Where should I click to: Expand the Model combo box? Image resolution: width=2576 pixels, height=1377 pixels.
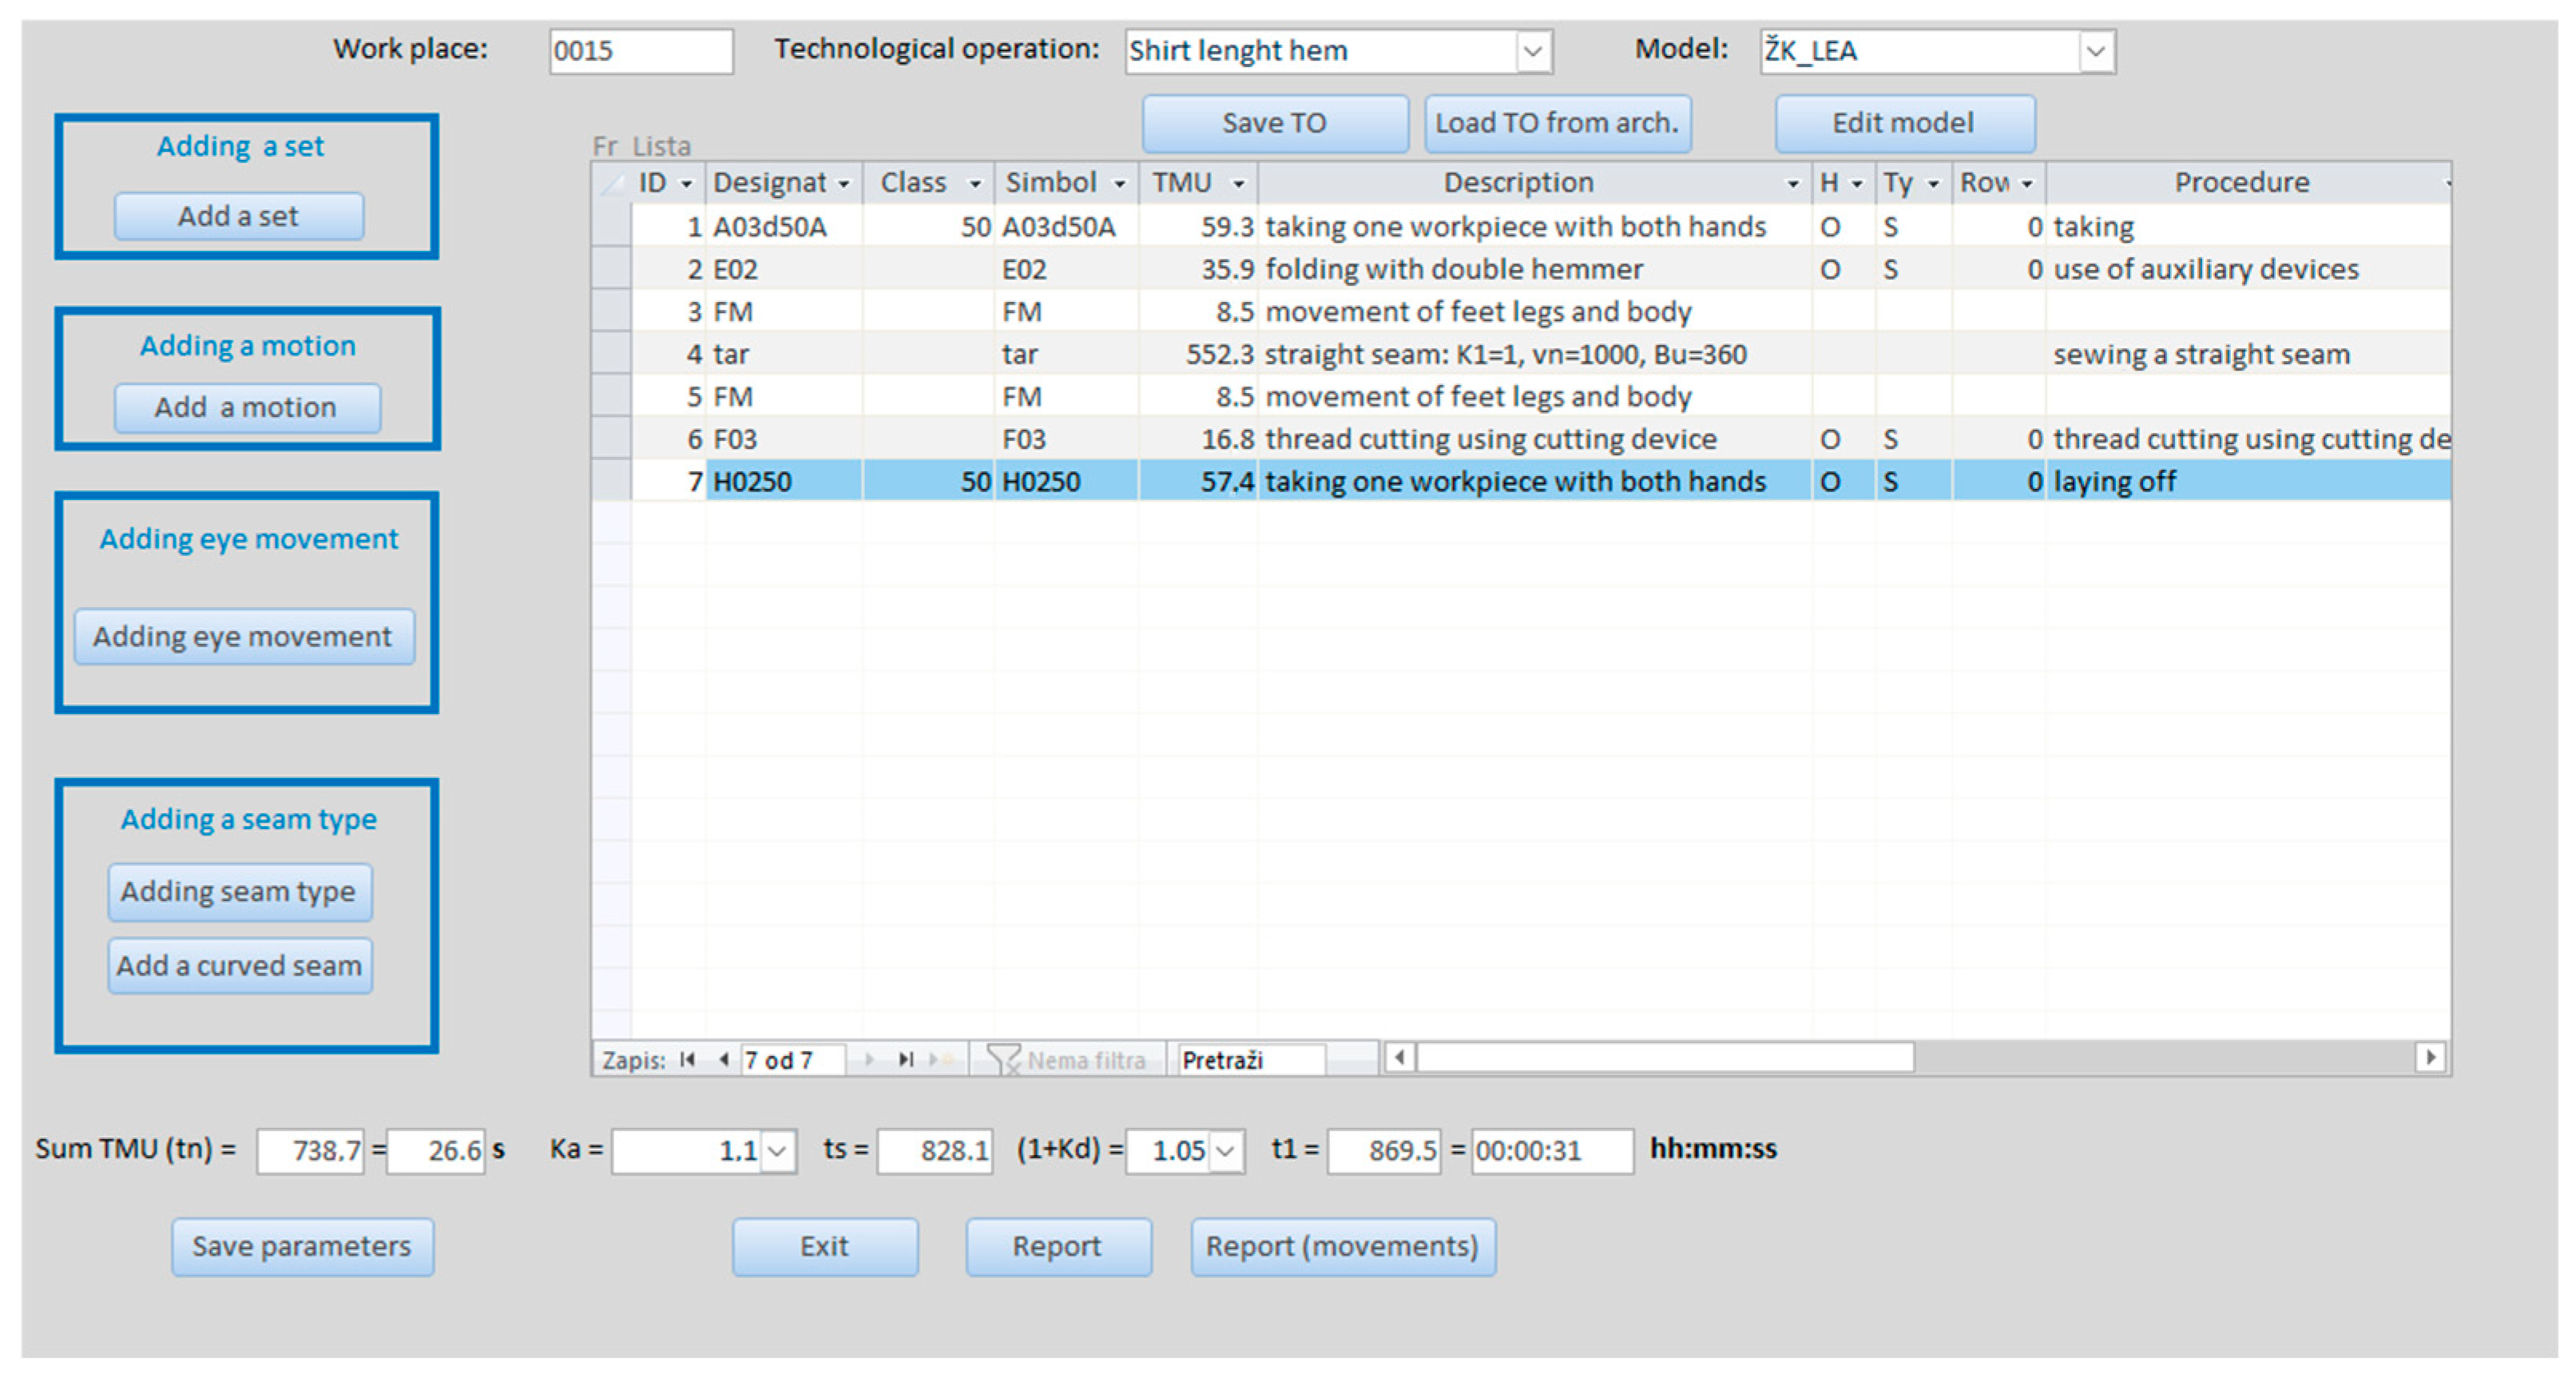[2095, 51]
